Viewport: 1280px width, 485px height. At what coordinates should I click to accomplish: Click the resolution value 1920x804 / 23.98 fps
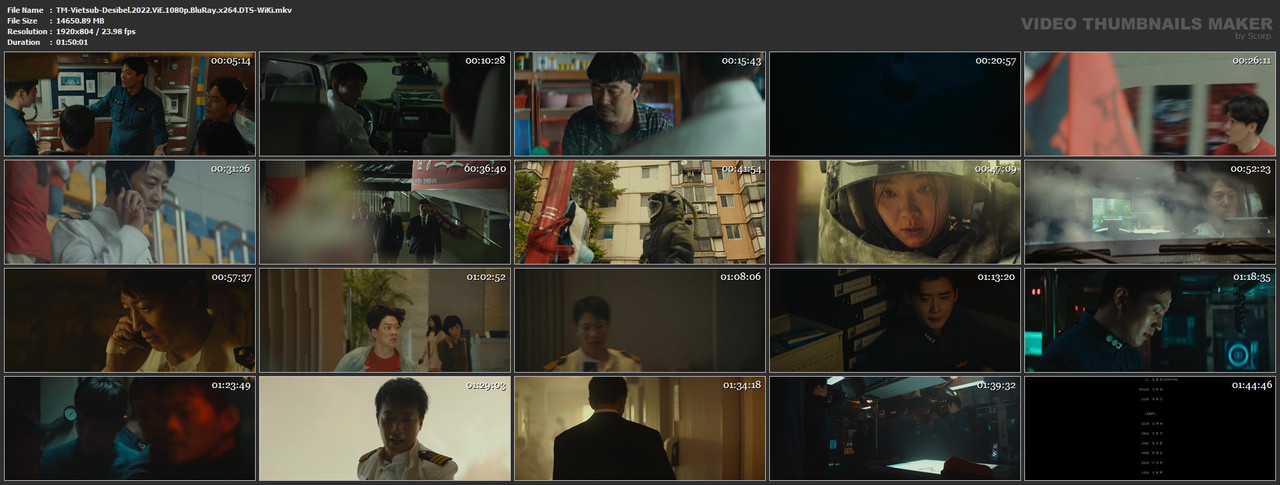(x=96, y=31)
